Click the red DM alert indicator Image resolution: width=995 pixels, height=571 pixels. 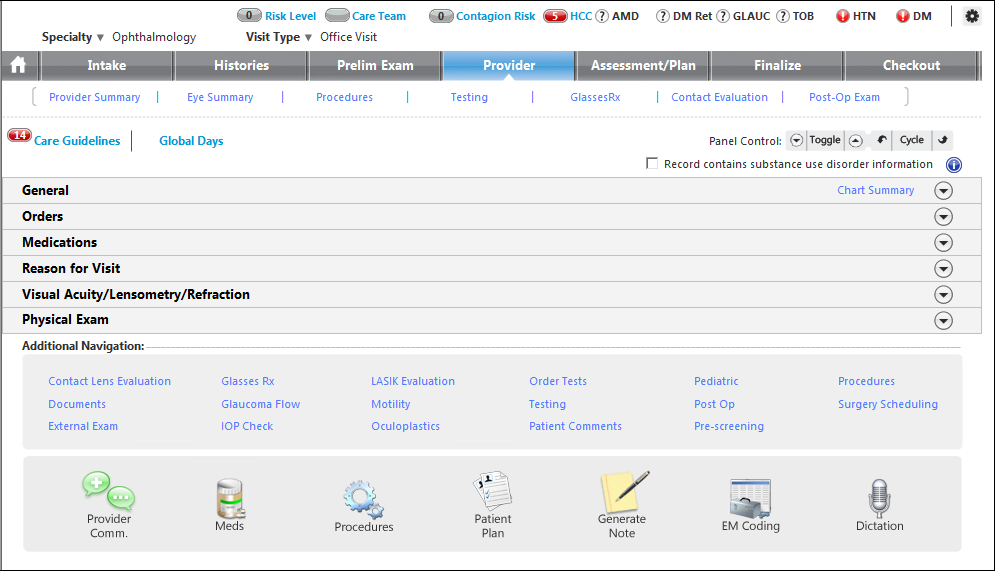point(902,16)
